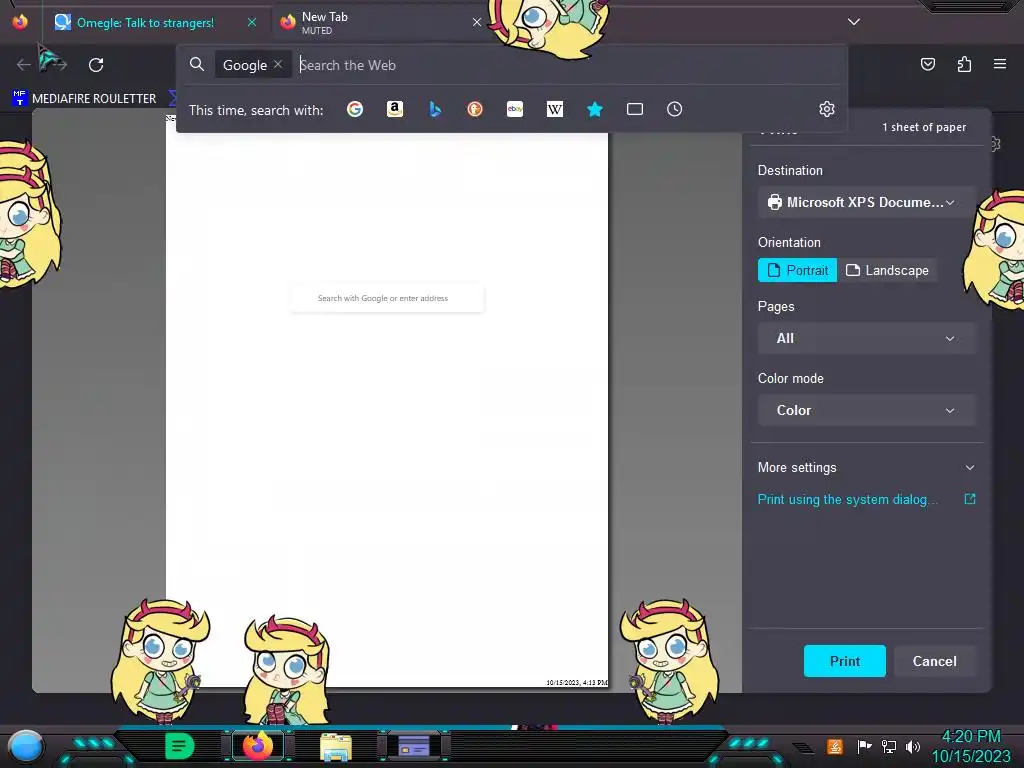Remove the Google search engine chip
This screenshot has height=768, width=1024.
point(278,64)
